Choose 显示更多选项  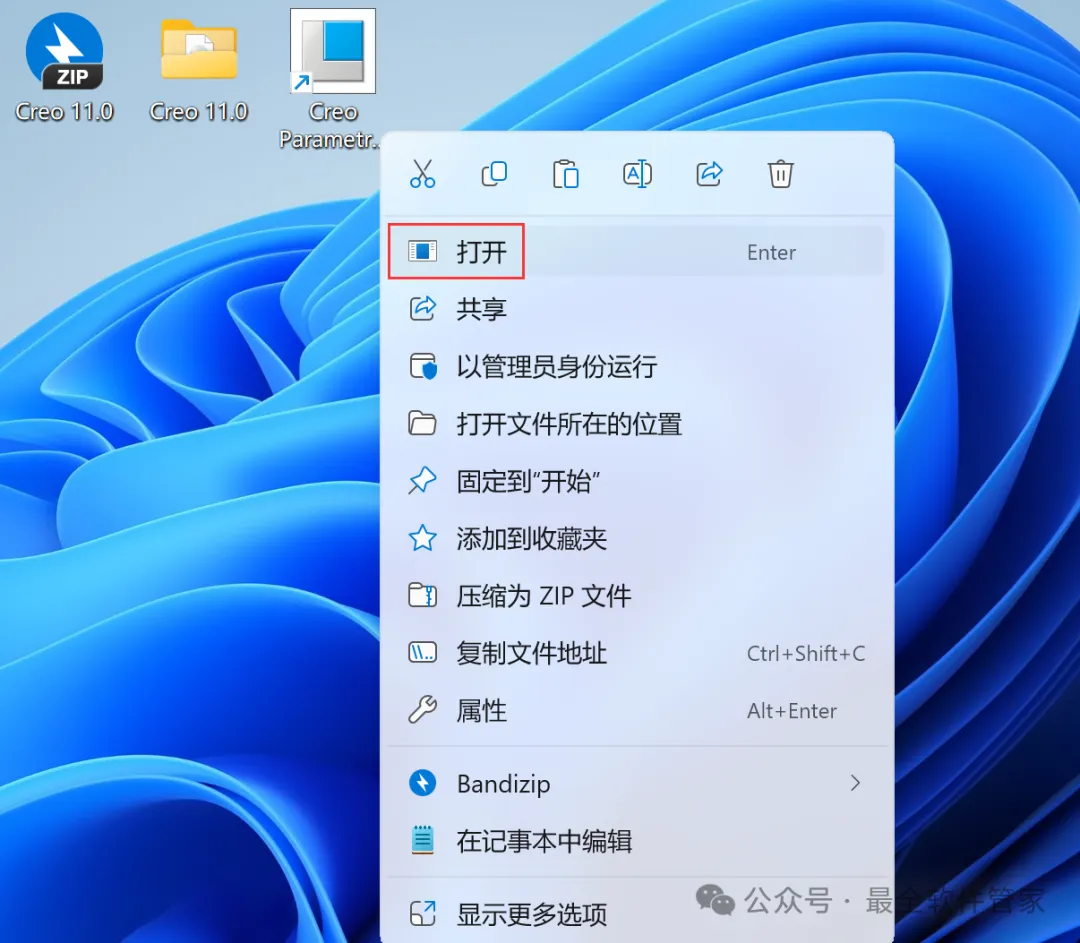(636, 914)
